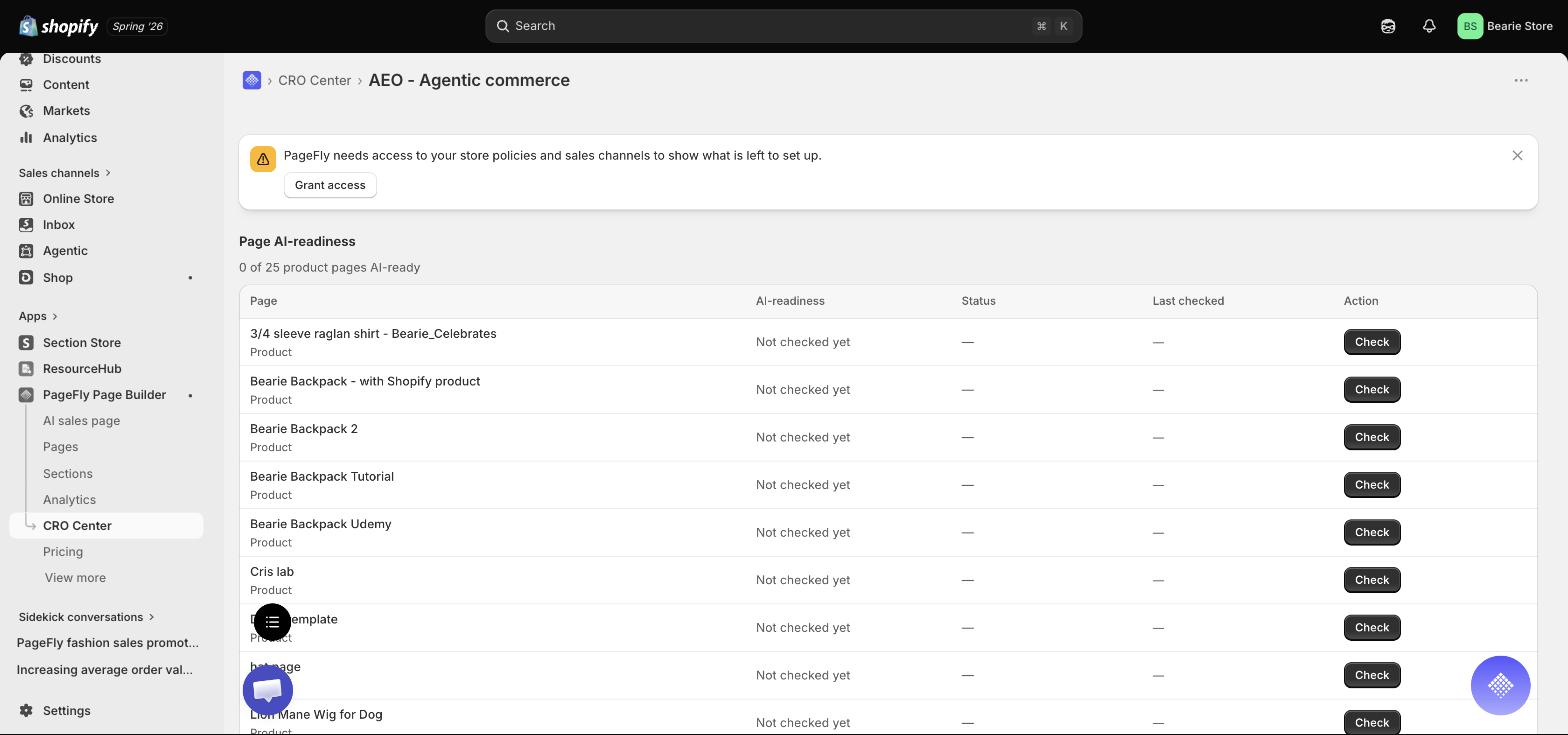
Task: Open the blue chat bubble widget
Action: point(268,690)
